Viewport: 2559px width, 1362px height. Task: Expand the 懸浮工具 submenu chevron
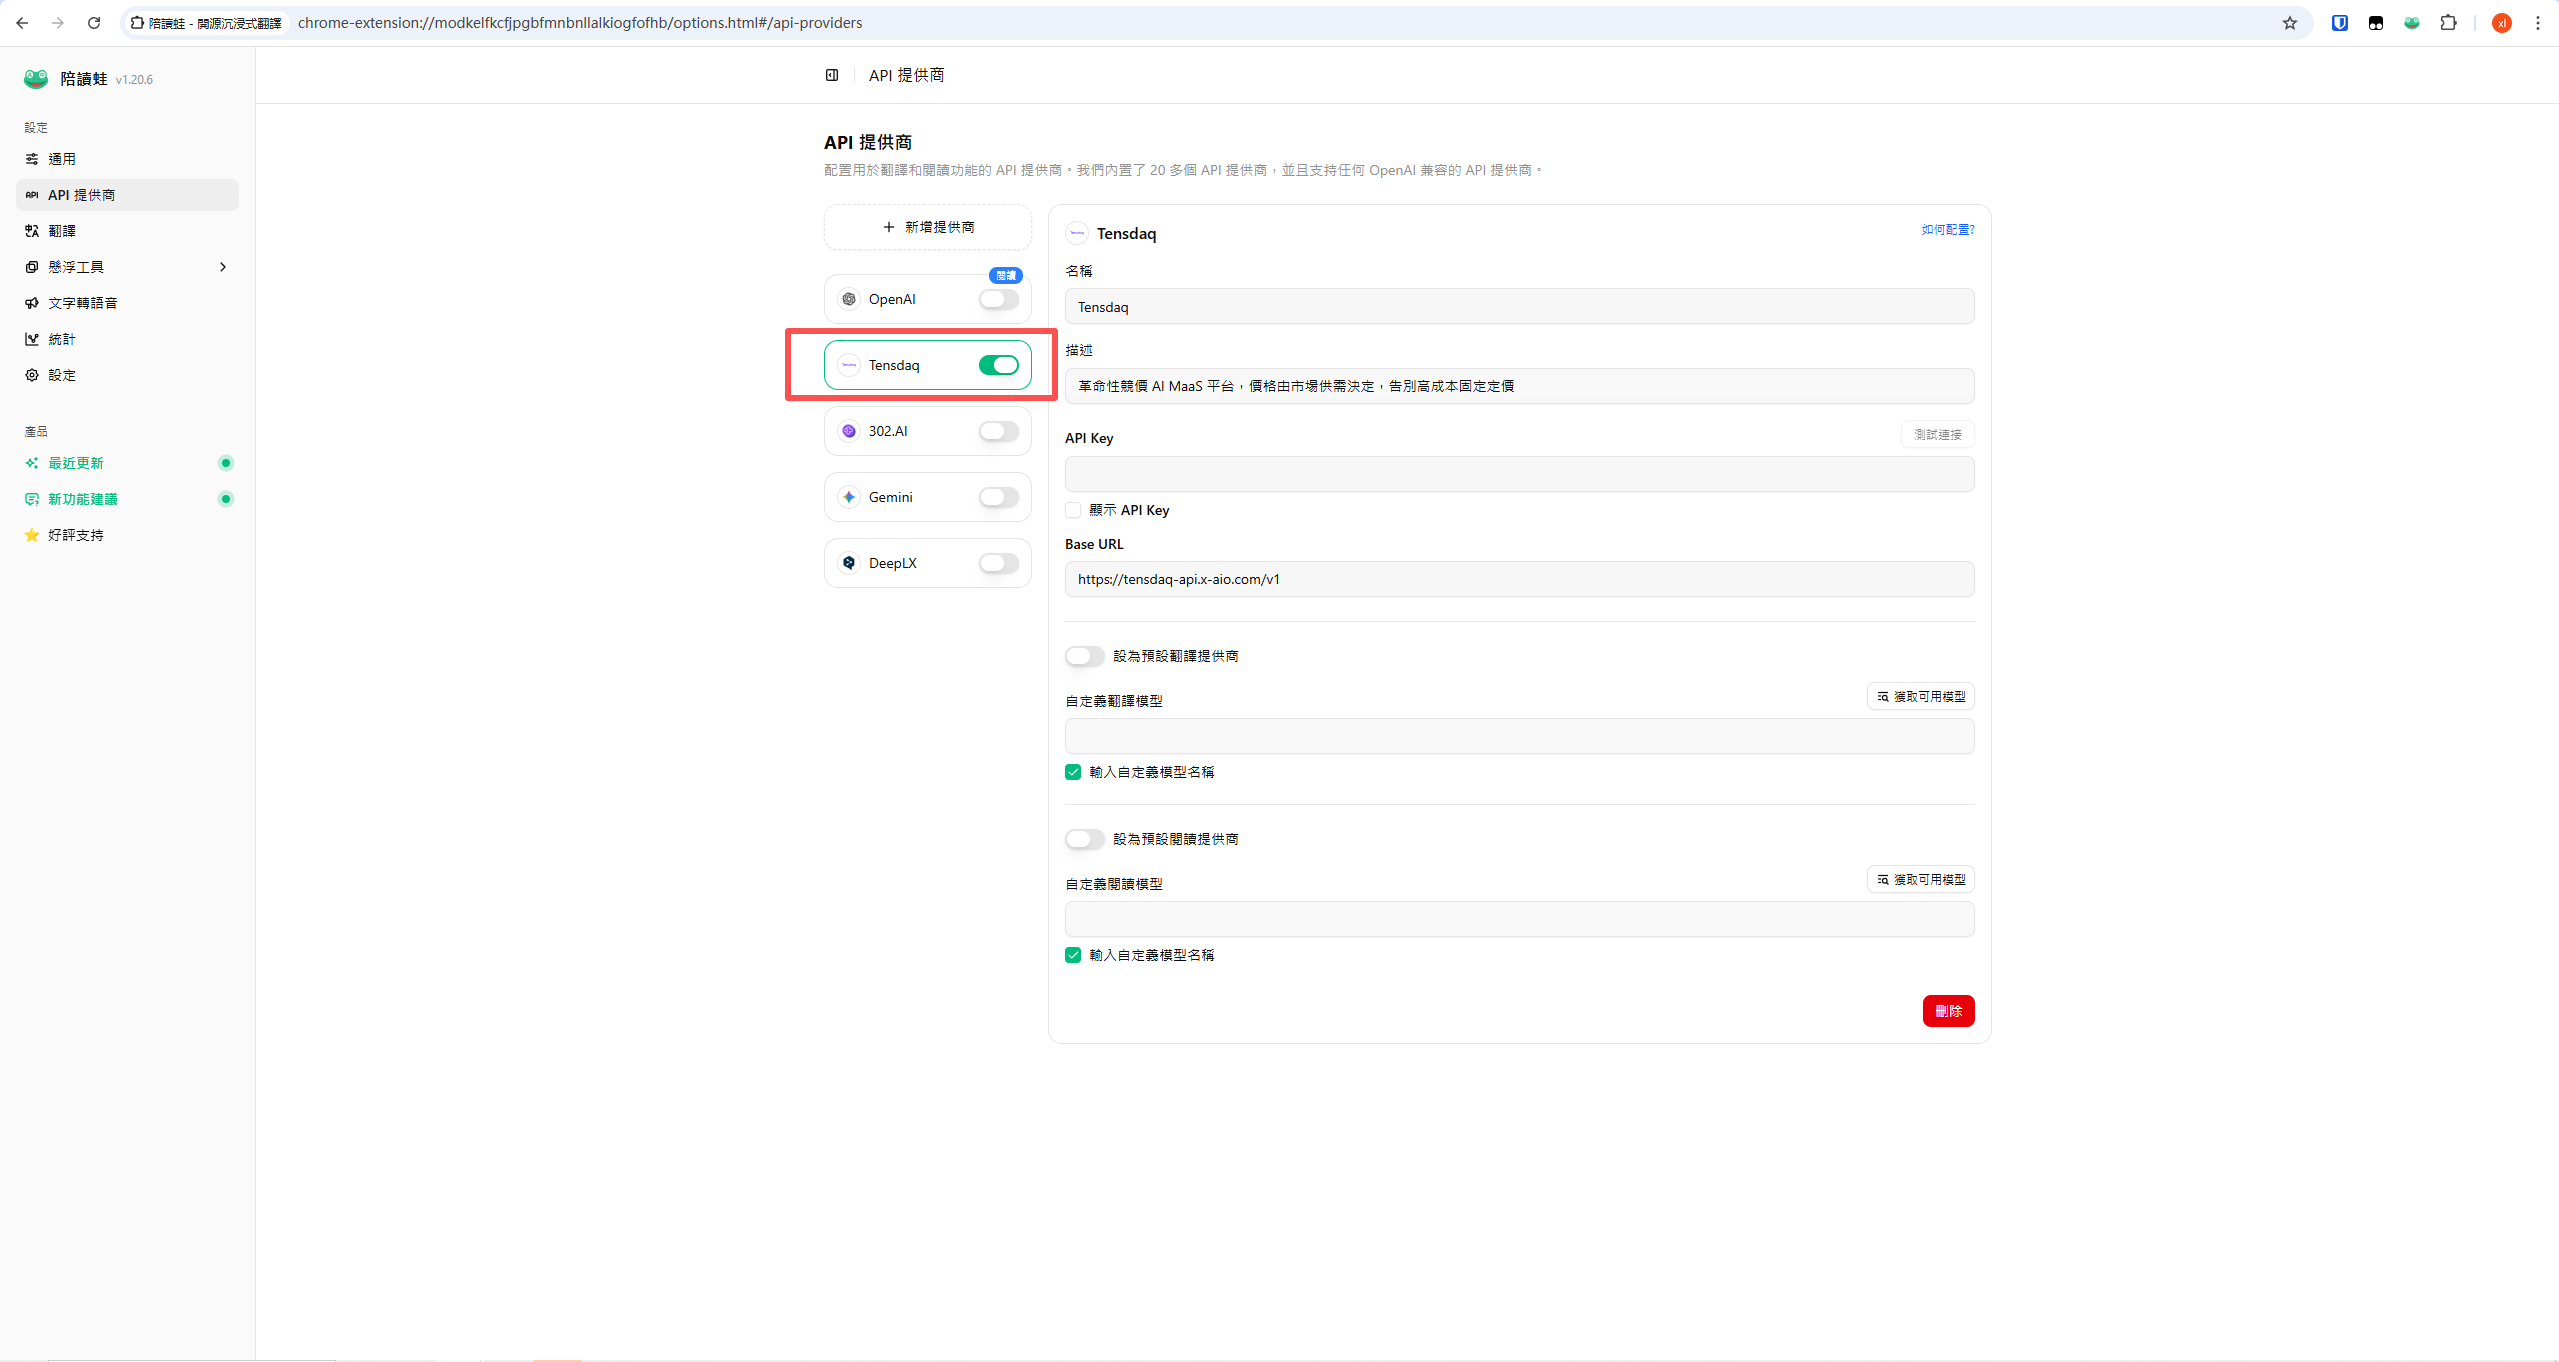223,267
